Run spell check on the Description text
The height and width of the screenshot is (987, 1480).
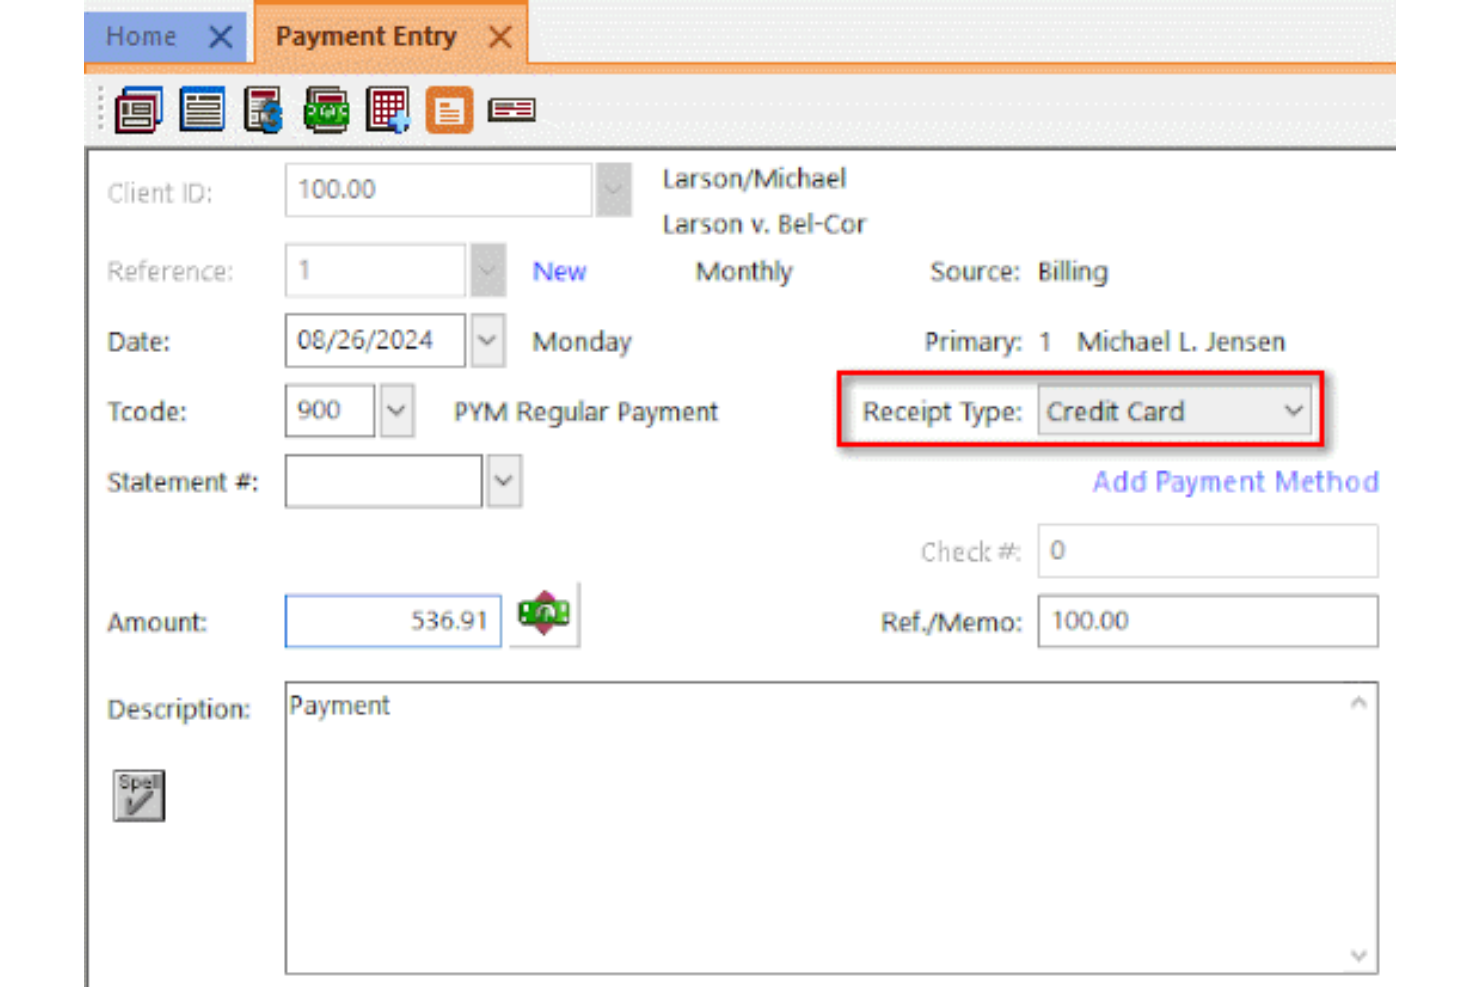138,795
